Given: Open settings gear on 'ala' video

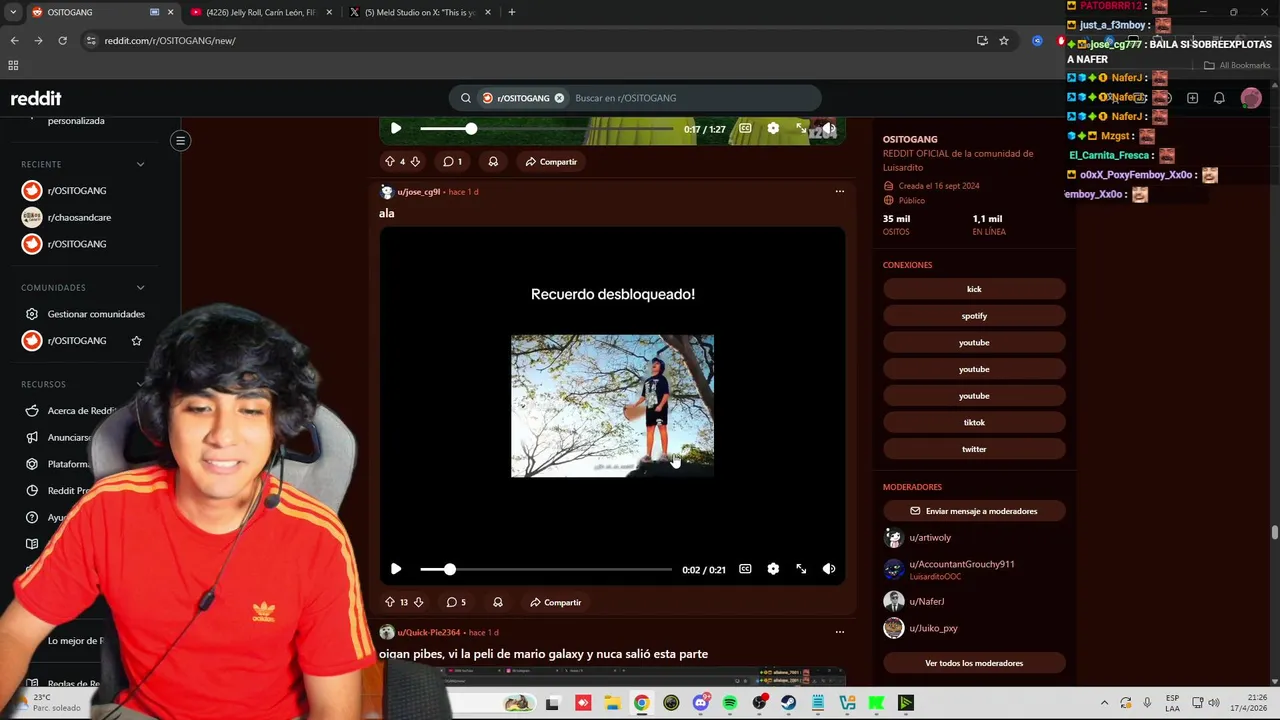Looking at the screenshot, I should [773, 569].
